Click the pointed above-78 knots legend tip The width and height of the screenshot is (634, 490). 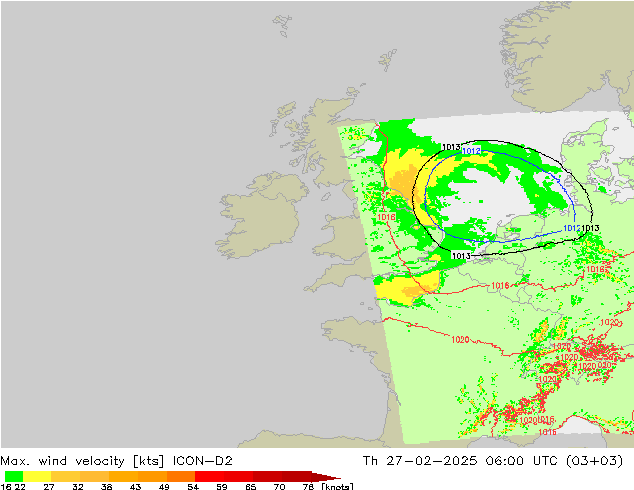[x=325, y=477]
